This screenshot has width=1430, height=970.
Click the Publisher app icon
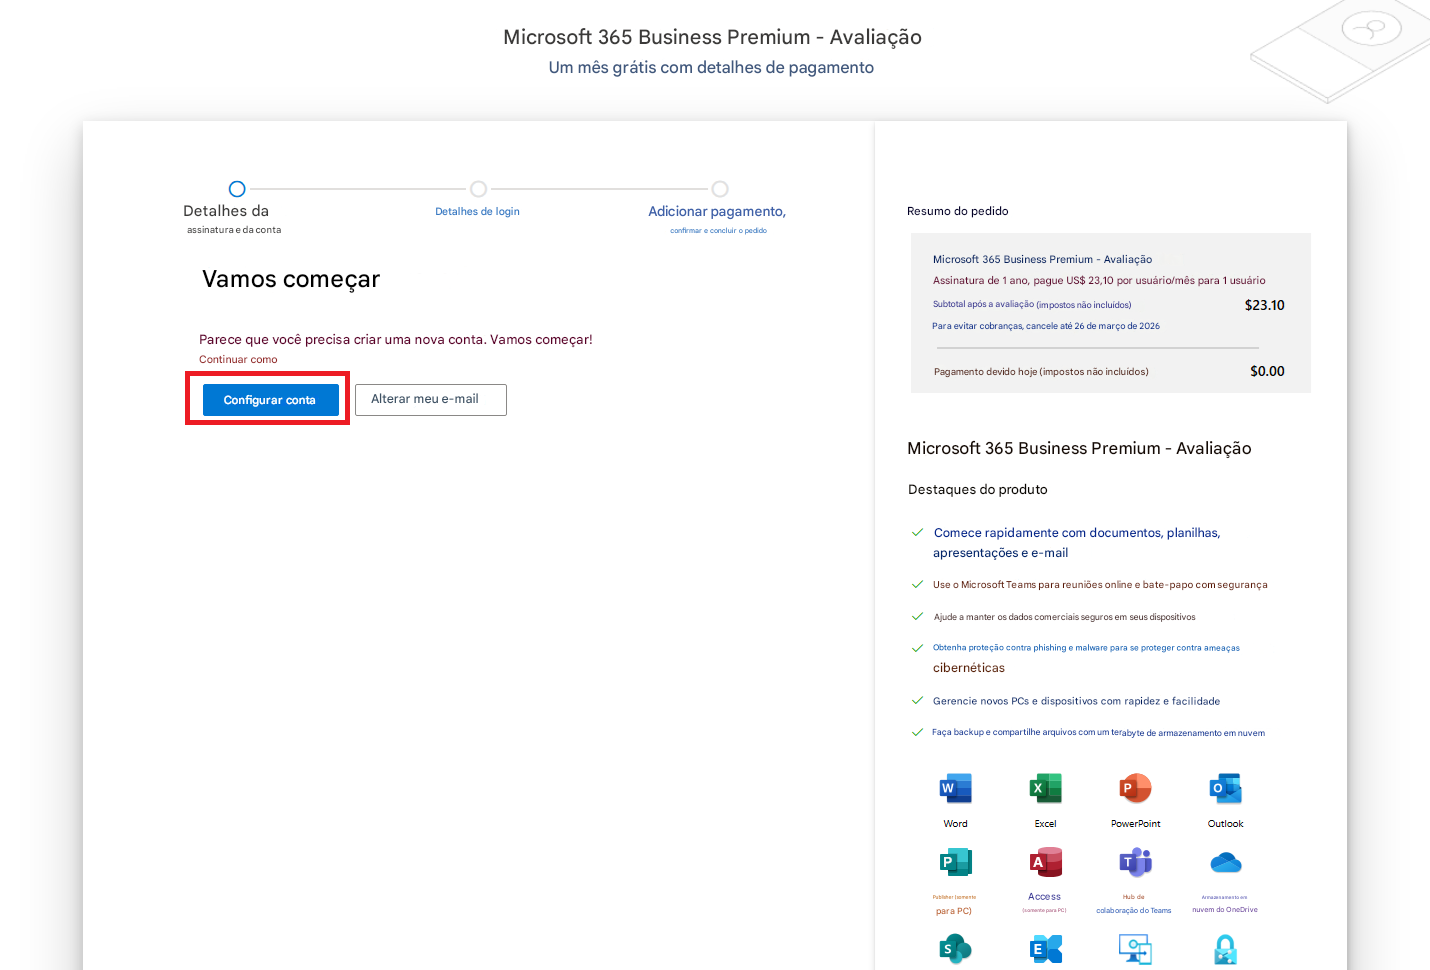tap(955, 862)
